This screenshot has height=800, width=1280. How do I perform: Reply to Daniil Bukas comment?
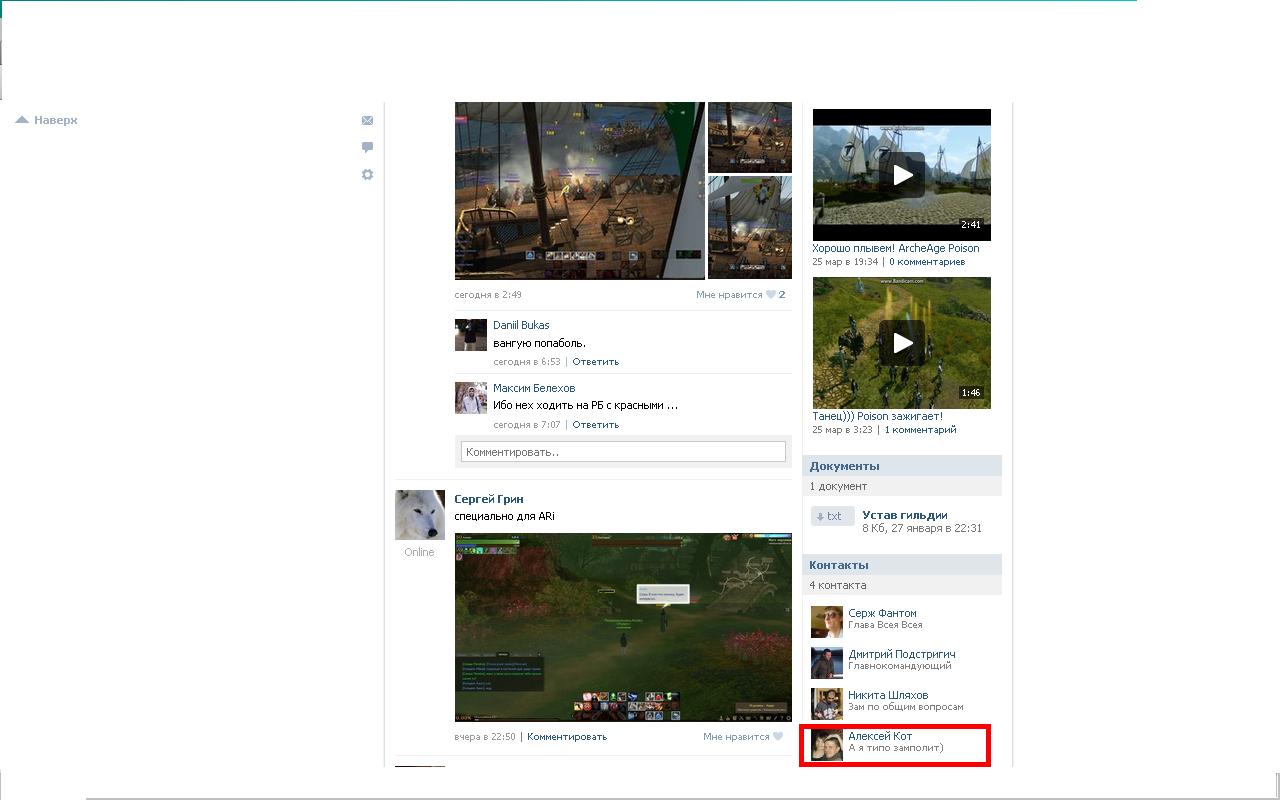[x=596, y=362]
